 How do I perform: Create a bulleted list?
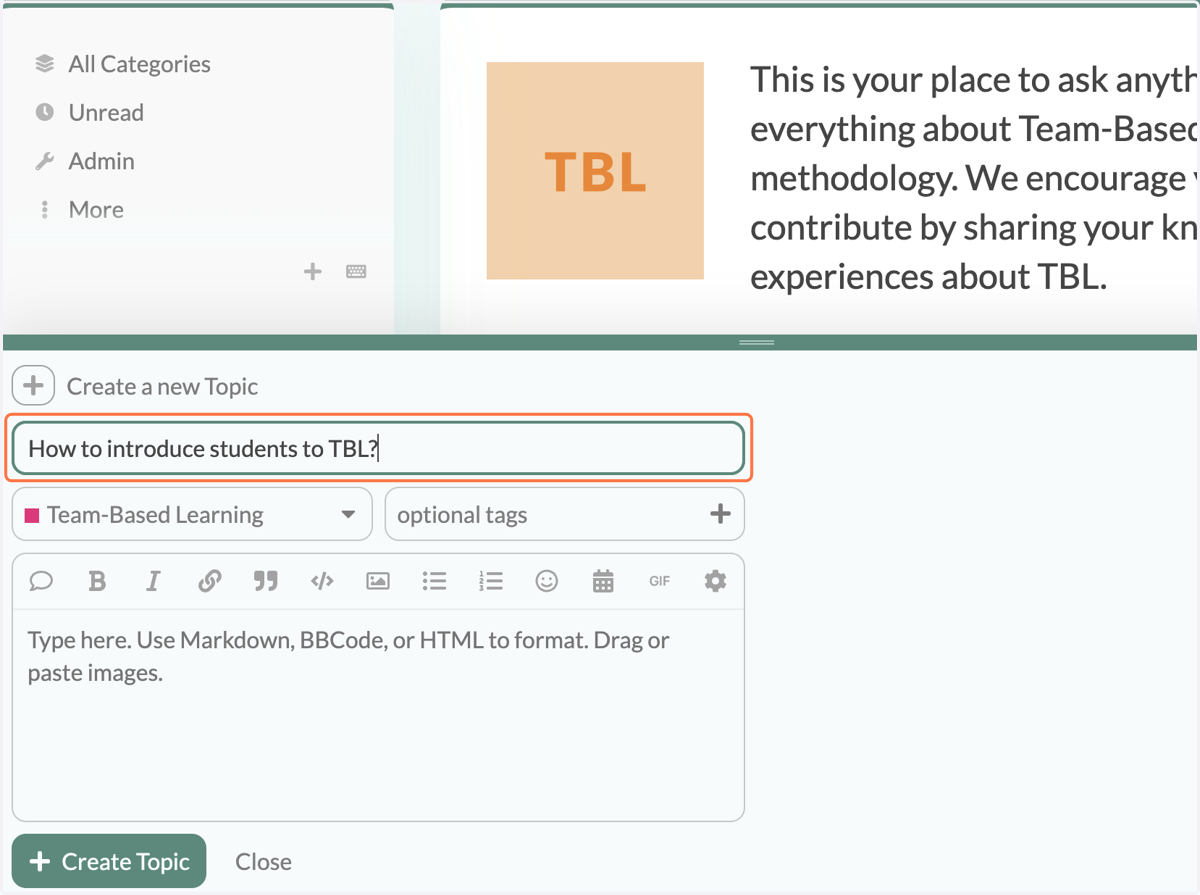[x=434, y=581]
